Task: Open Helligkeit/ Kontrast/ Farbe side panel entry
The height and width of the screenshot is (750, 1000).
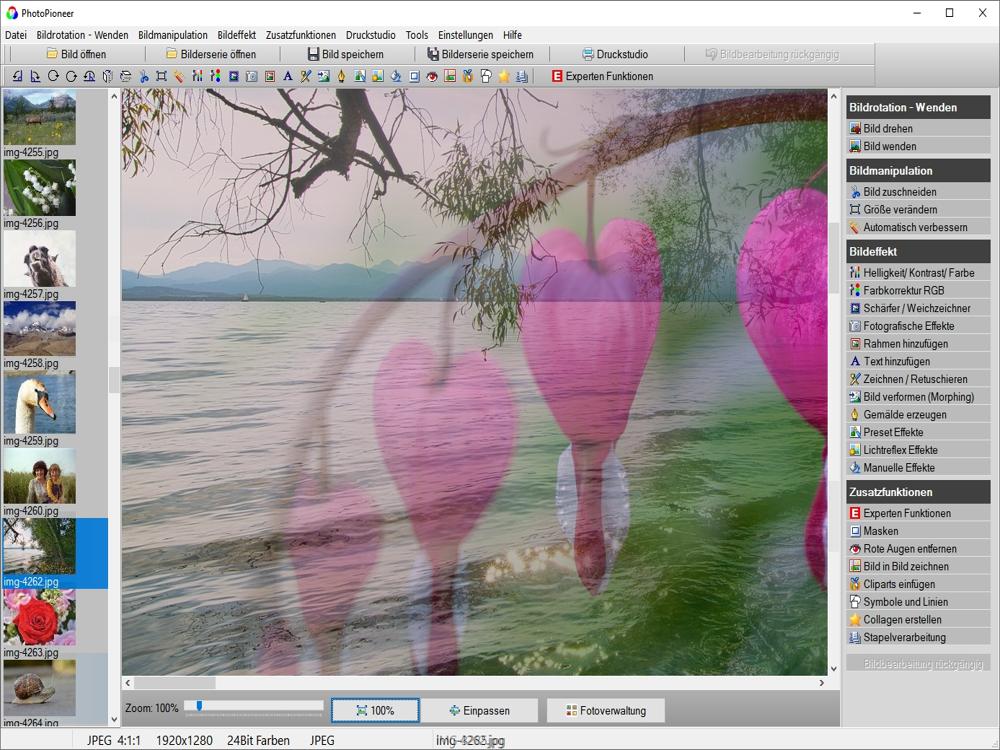Action: pyautogui.click(x=918, y=273)
